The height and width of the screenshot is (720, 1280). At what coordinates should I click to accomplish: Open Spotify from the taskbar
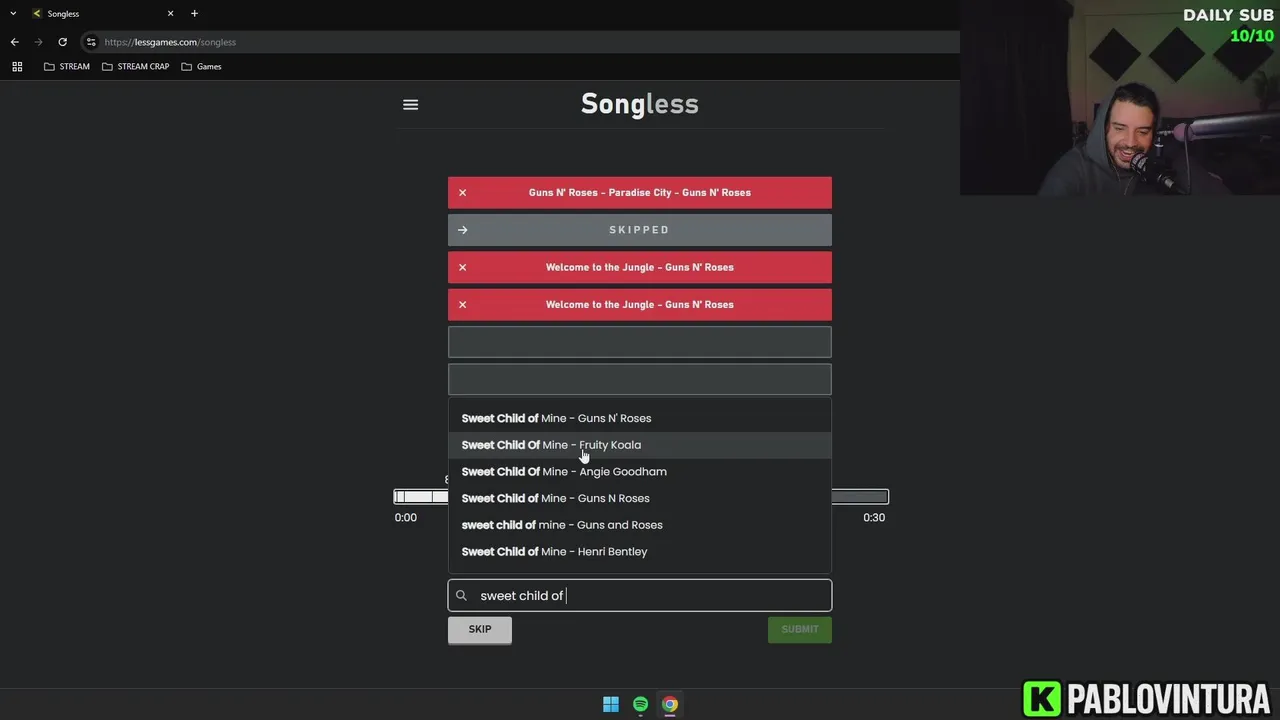(x=640, y=704)
